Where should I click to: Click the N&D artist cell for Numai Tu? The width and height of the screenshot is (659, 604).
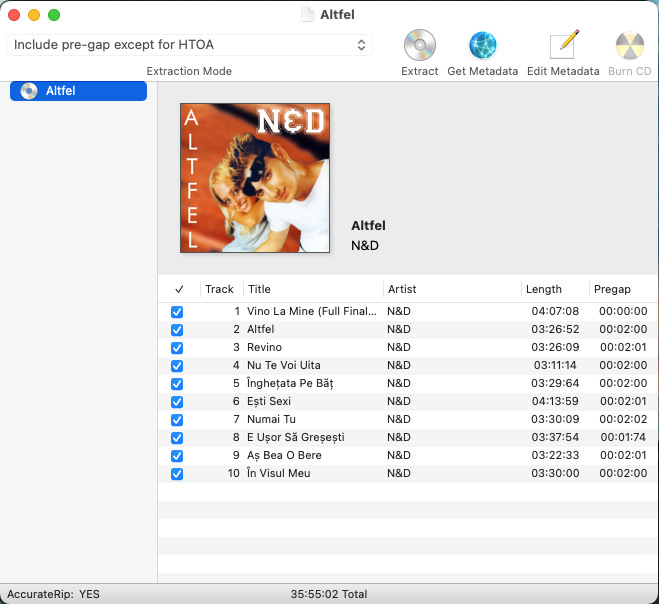tap(399, 419)
